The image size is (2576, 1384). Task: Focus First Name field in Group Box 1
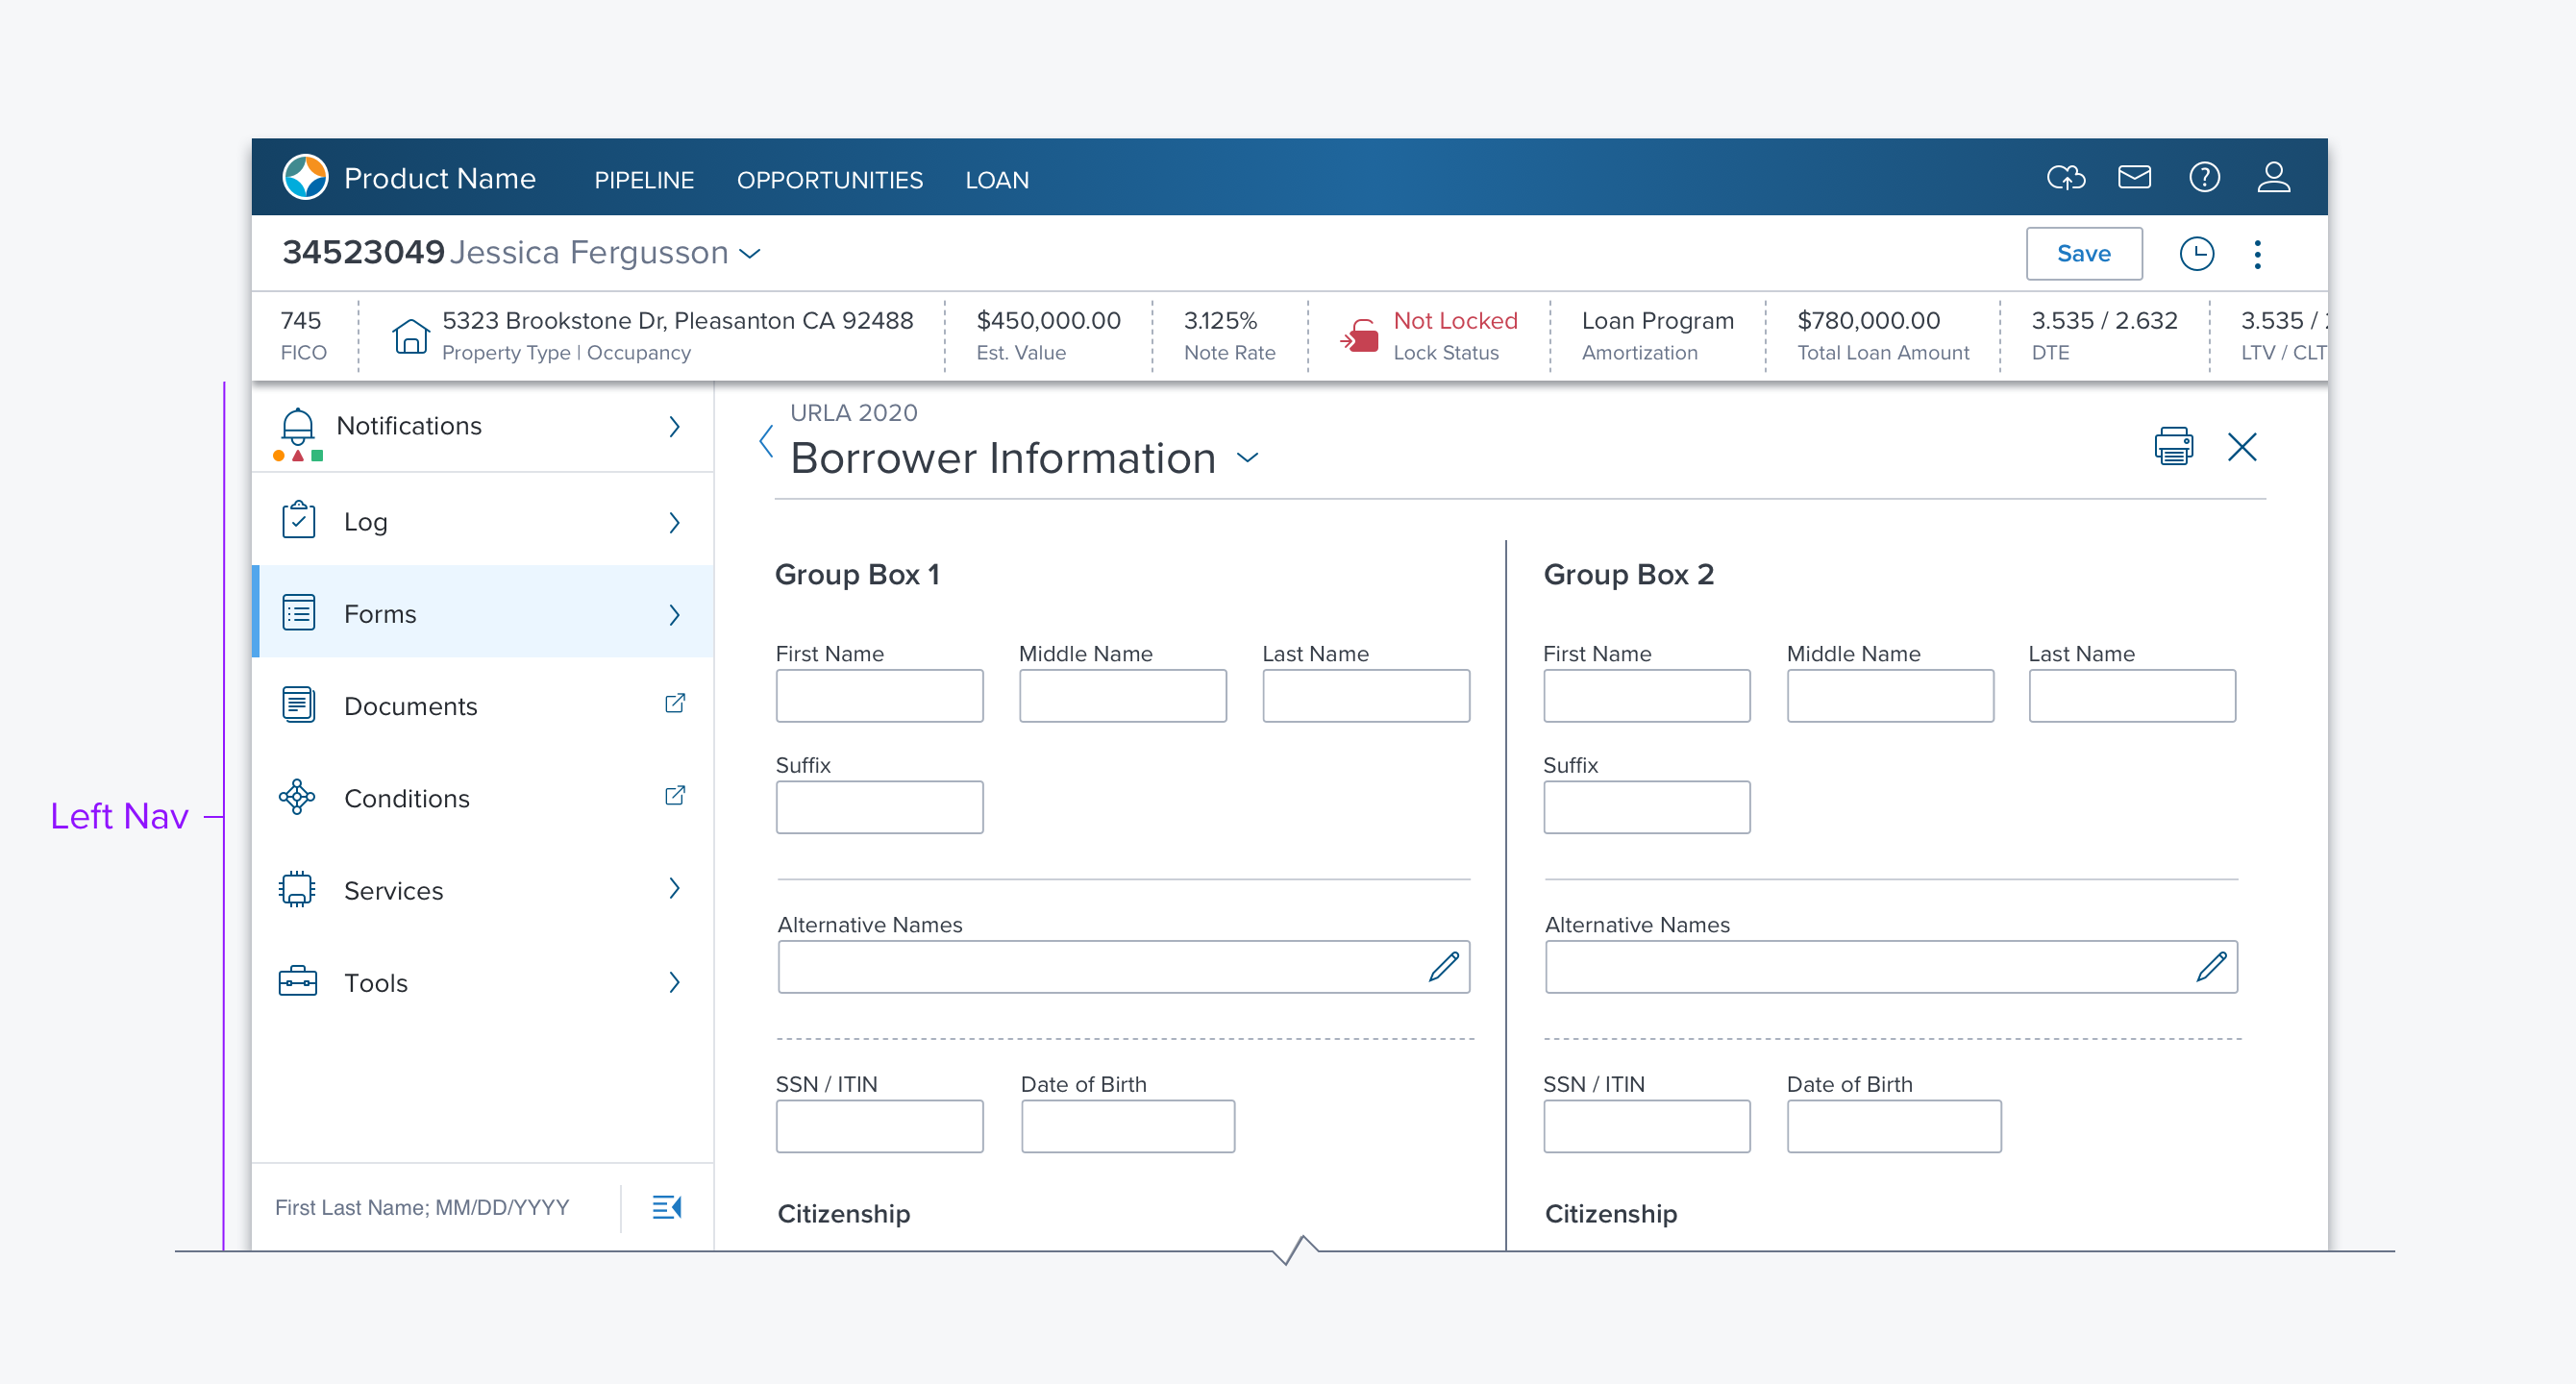coord(879,696)
